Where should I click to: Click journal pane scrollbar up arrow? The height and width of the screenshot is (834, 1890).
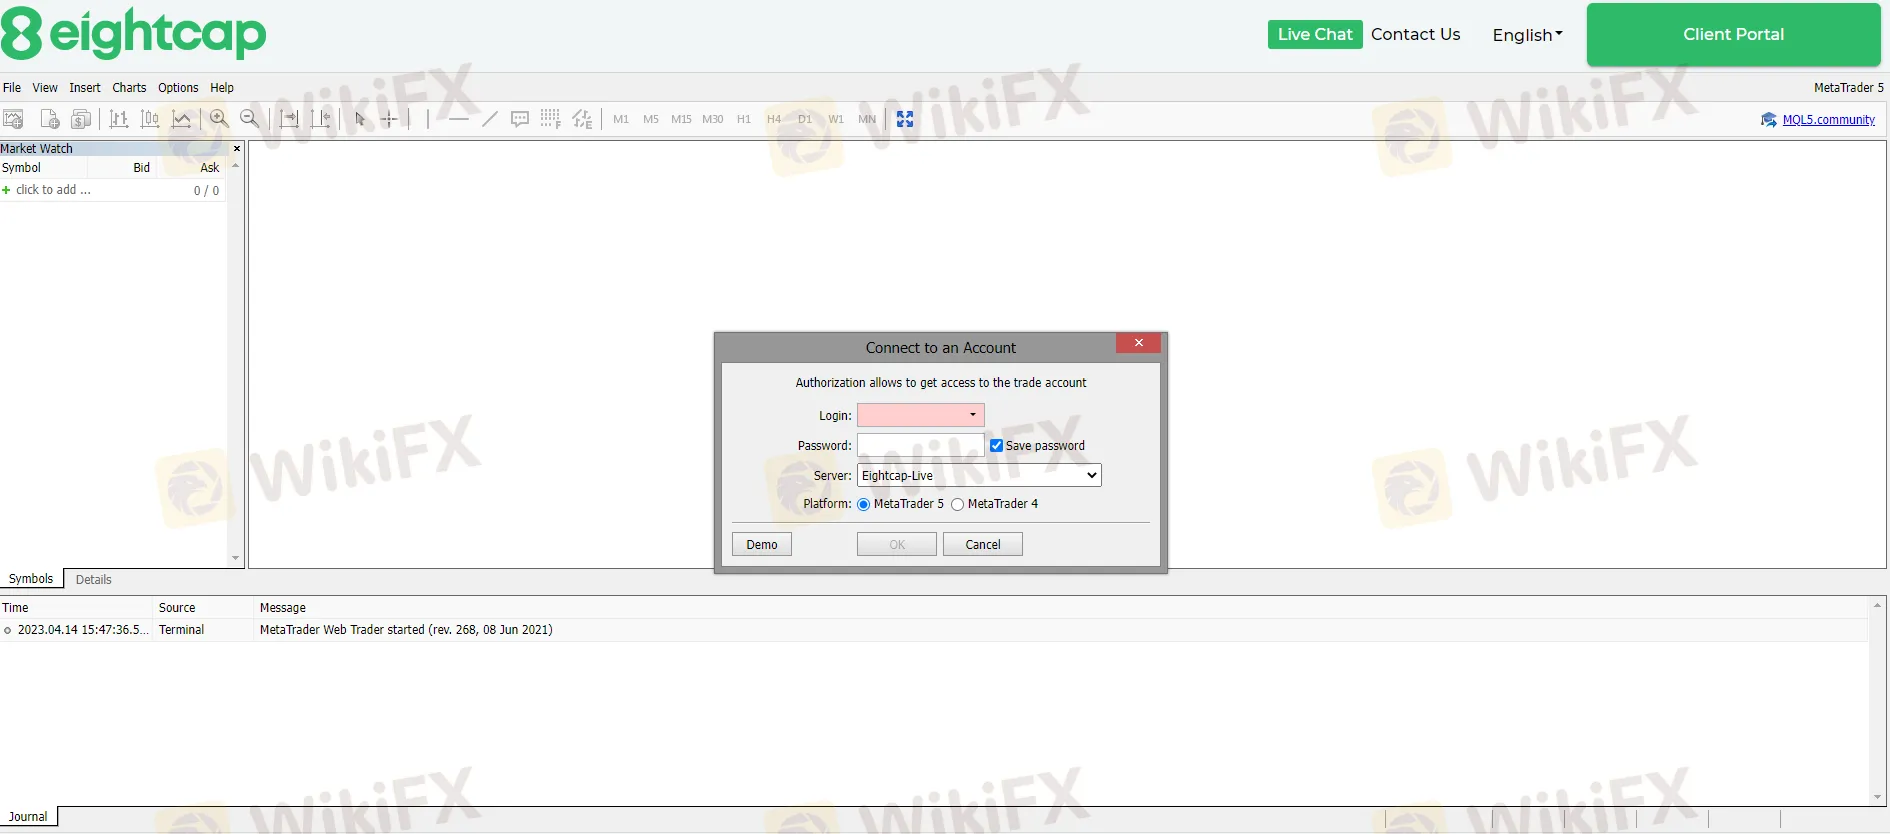pyautogui.click(x=1877, y=605)
